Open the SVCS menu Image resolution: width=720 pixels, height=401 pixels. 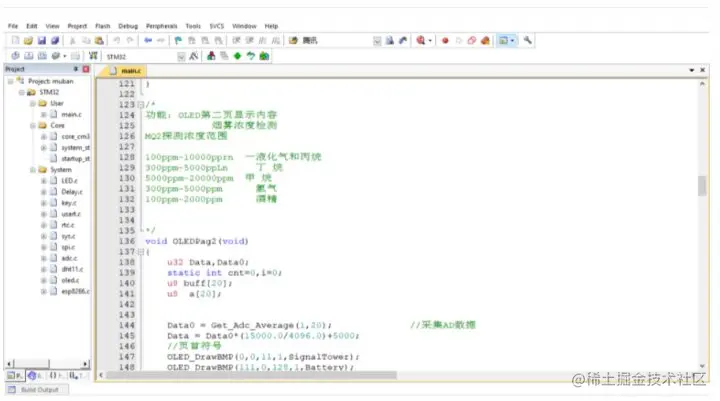pyautogui.click(x=217, y=26)
